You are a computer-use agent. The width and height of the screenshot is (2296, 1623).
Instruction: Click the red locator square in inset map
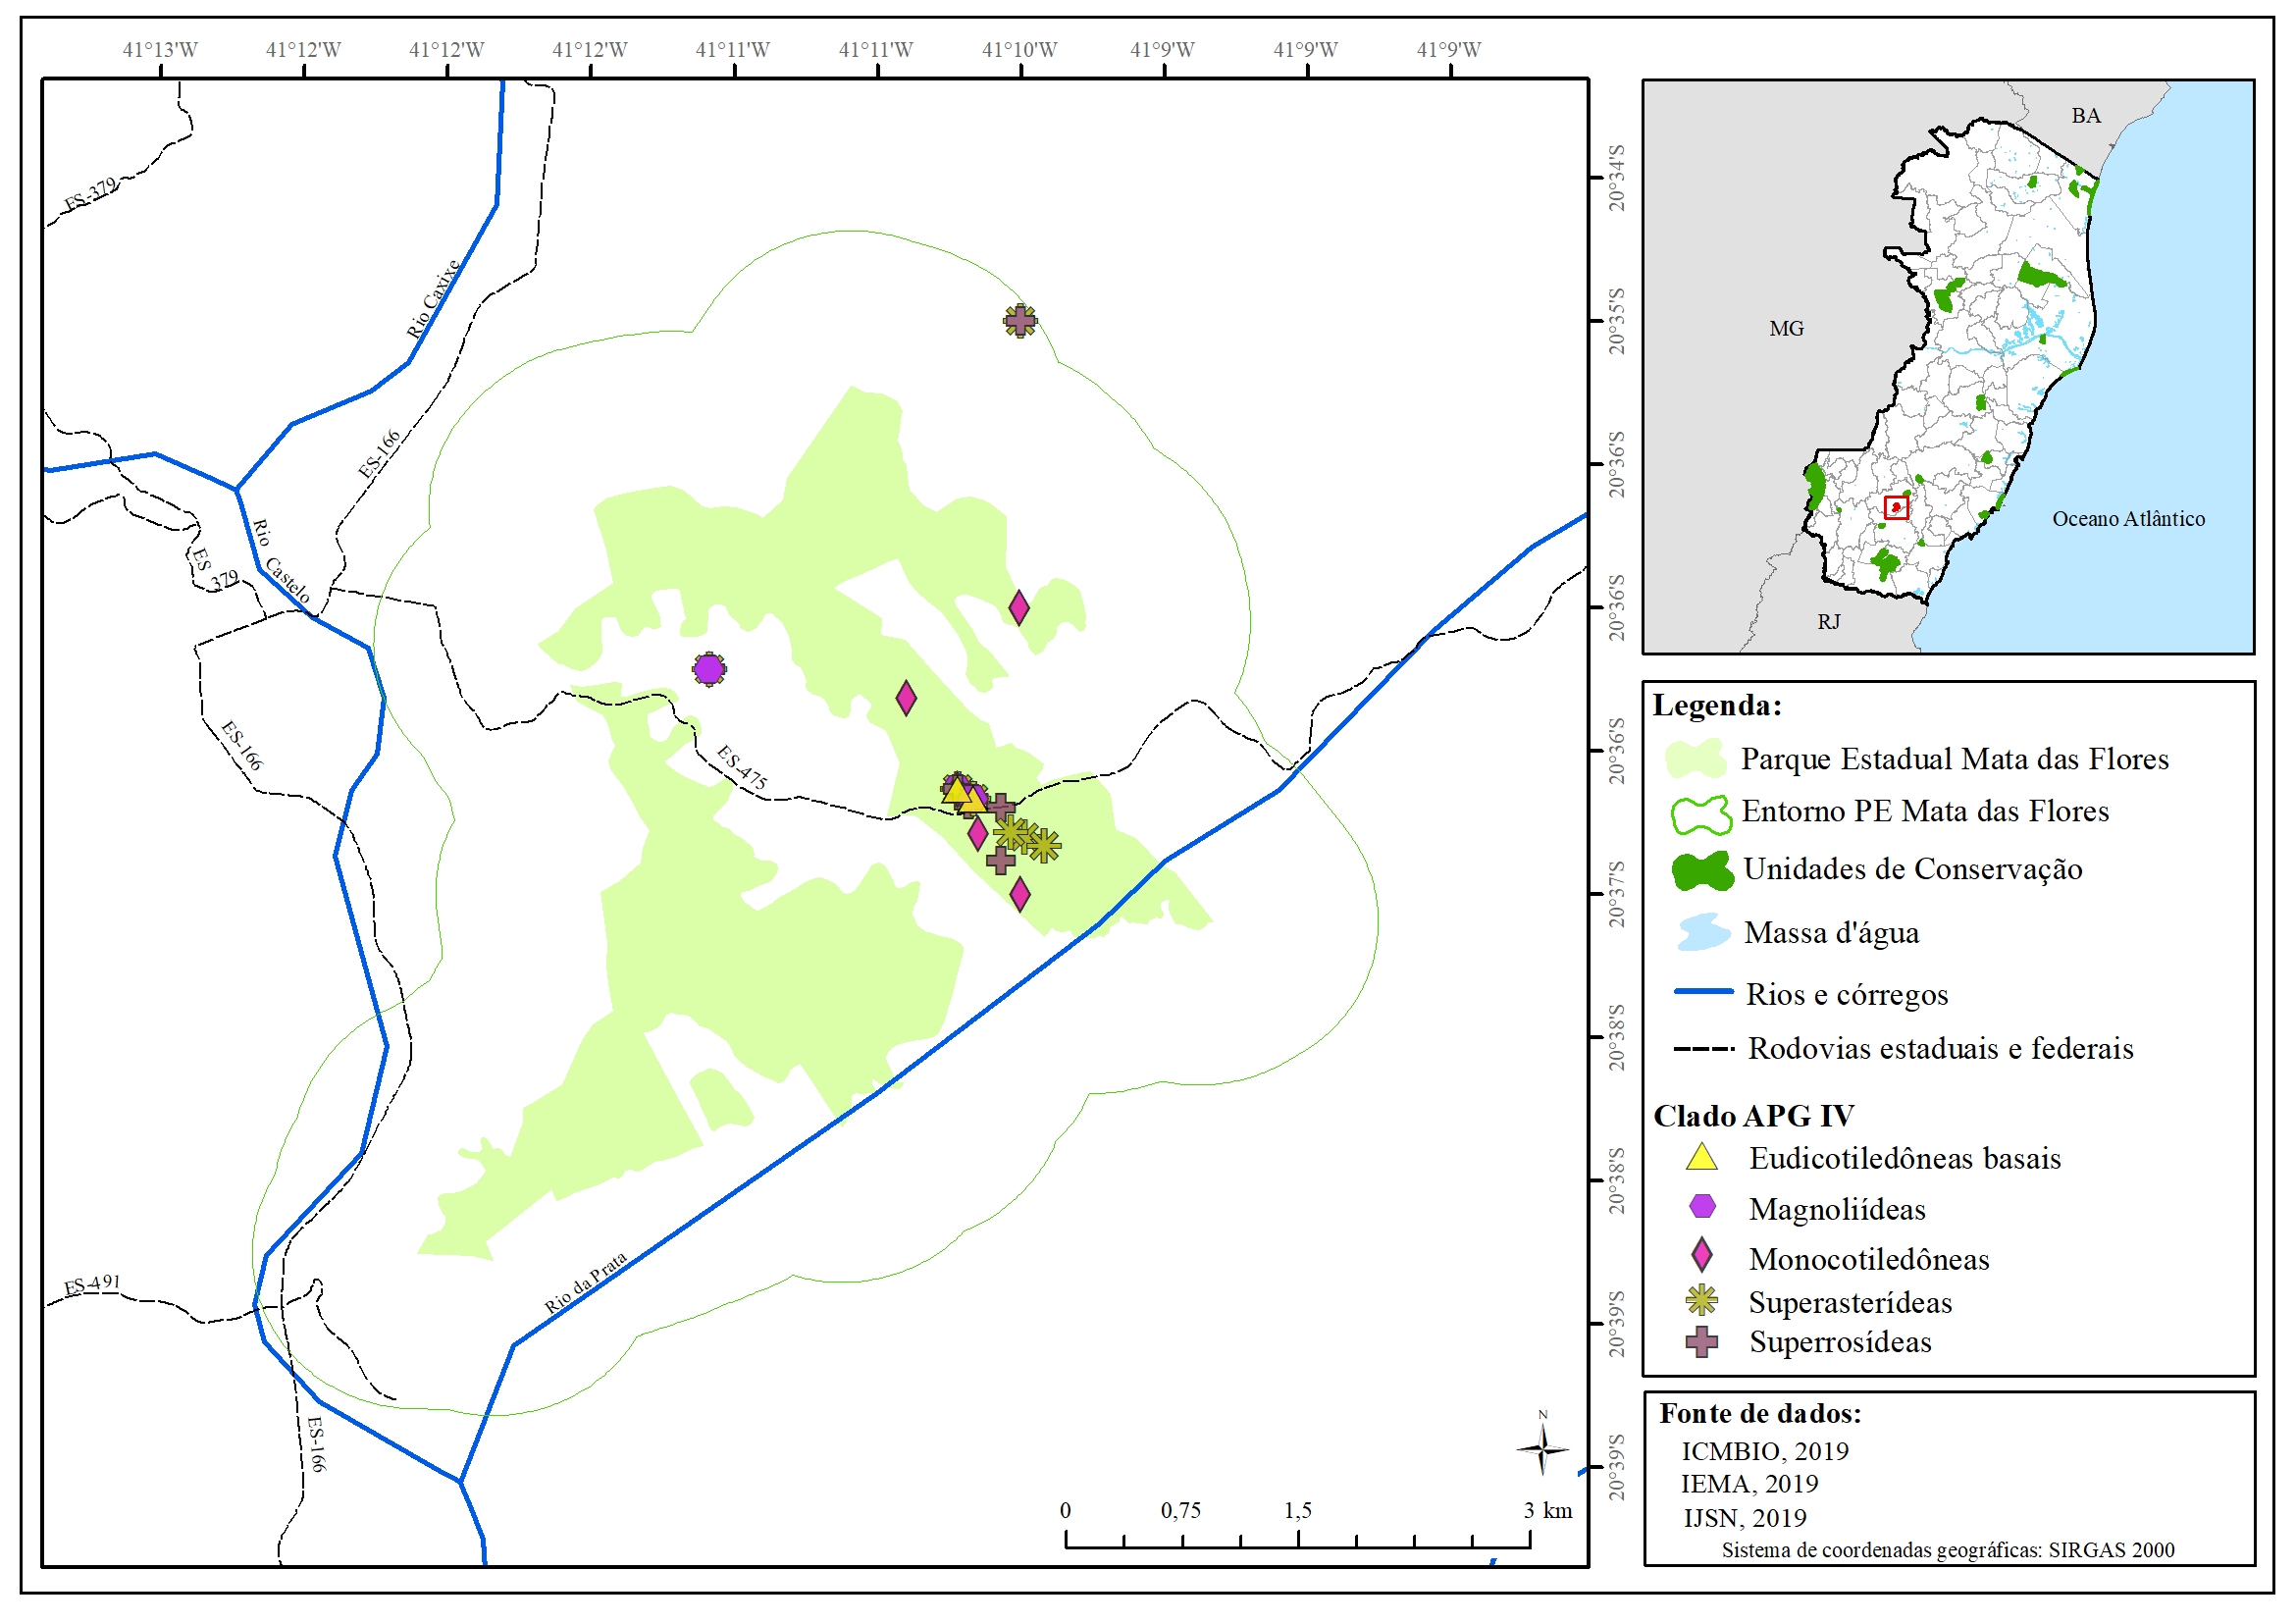(x=1895, y=507)
